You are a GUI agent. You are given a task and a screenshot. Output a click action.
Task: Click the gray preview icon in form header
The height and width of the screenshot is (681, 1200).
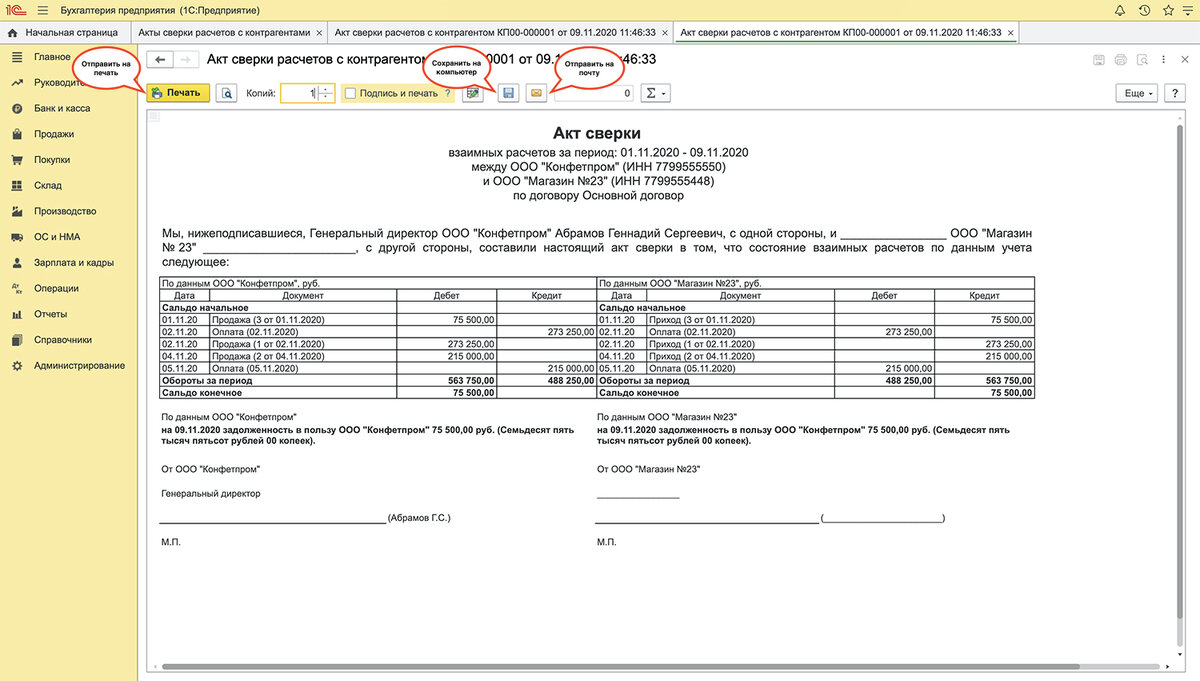tap(1141, 60)
